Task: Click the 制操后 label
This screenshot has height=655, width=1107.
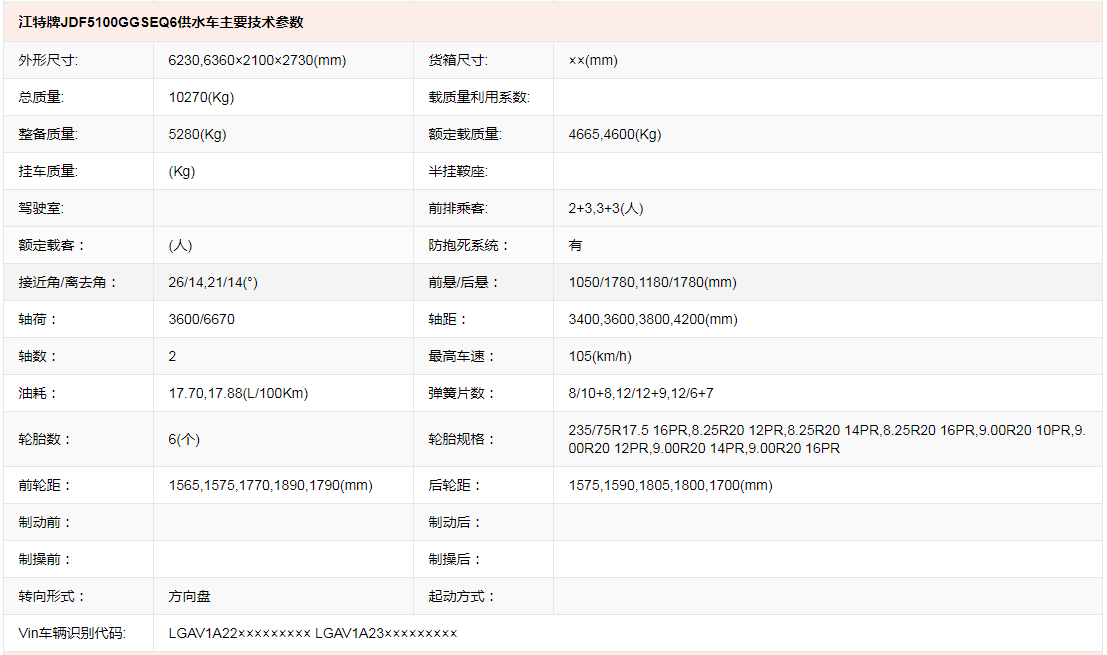Action: (x=455, y=560)
